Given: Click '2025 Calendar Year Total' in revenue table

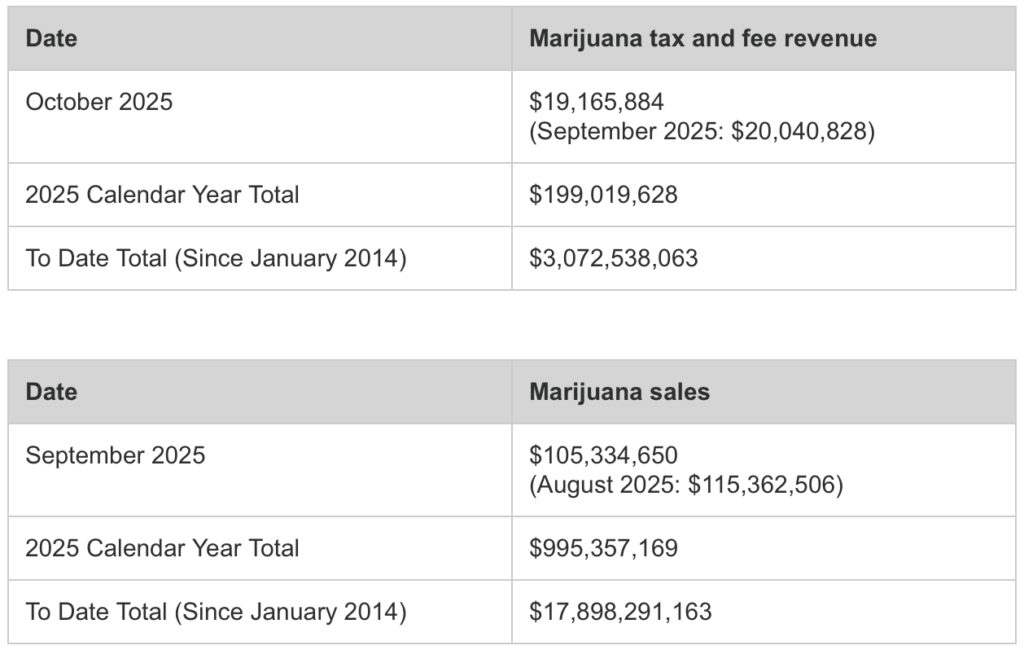Looking at the screenshot, I should pyautogui.click(x=162, y=195).
